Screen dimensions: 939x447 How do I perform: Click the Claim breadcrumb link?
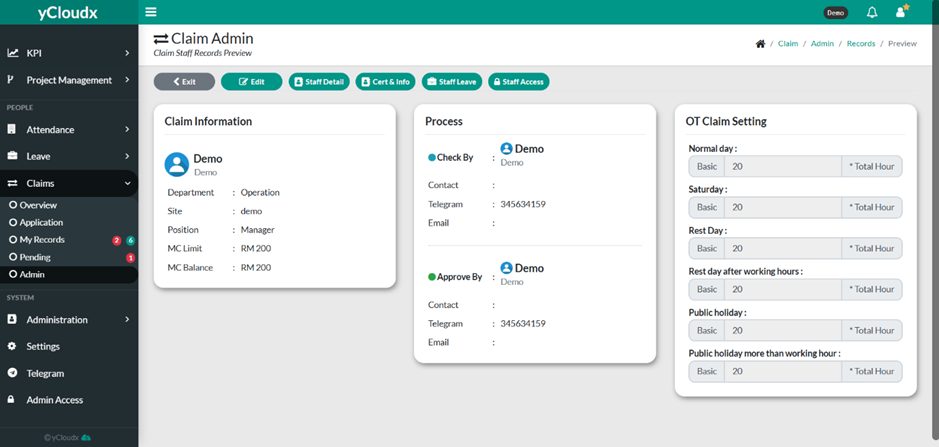(x=787, y=44)
